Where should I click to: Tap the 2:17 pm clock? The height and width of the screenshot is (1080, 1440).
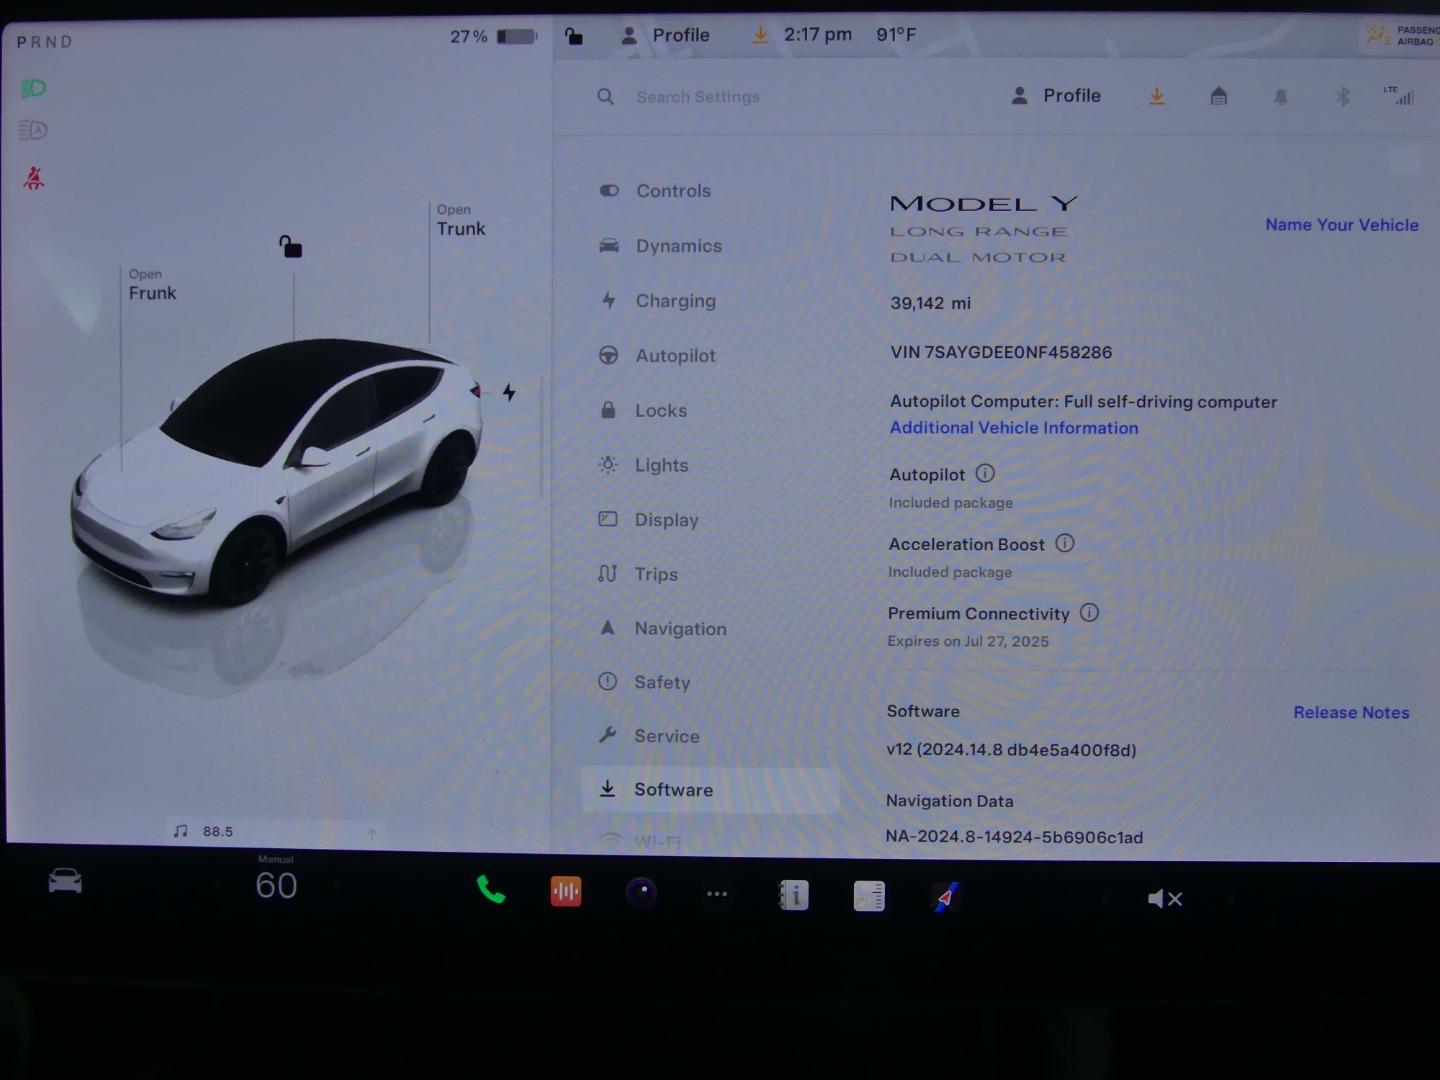(818, 35)
